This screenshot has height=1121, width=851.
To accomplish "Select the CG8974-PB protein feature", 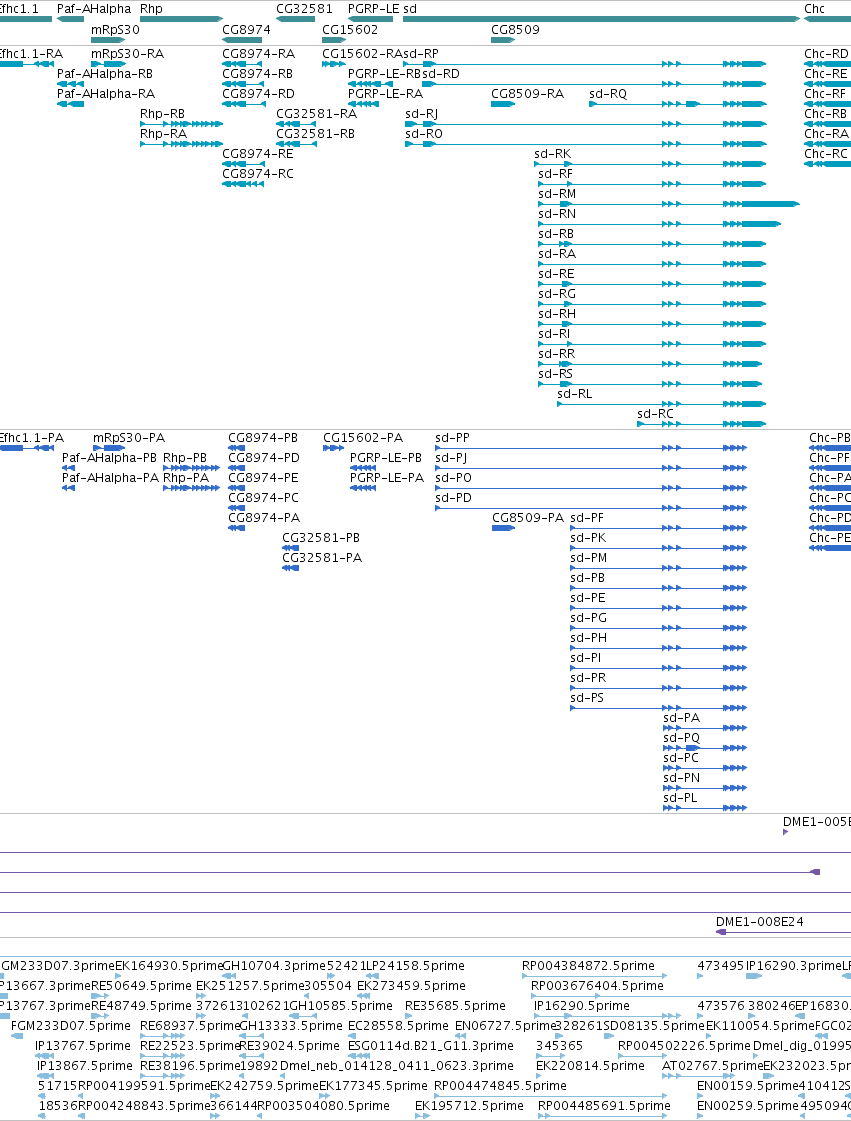I will [237, 448].
